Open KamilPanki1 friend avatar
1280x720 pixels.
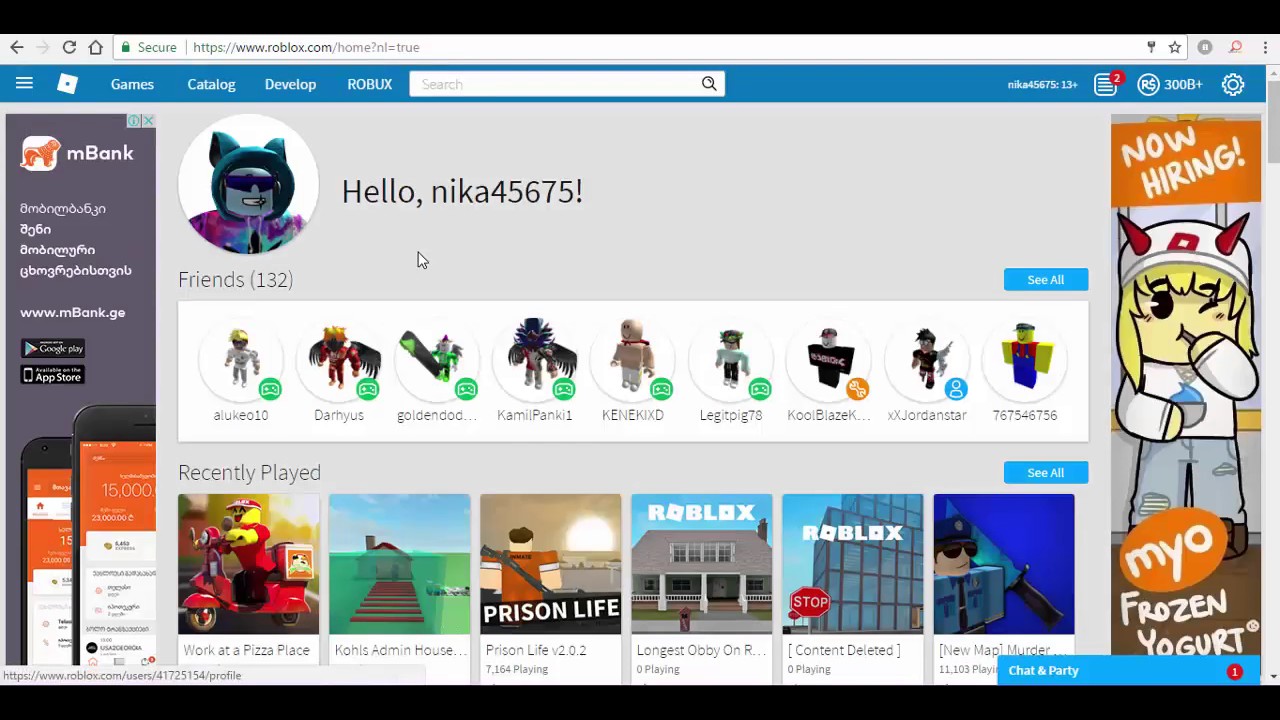click(x=535, y=358)
